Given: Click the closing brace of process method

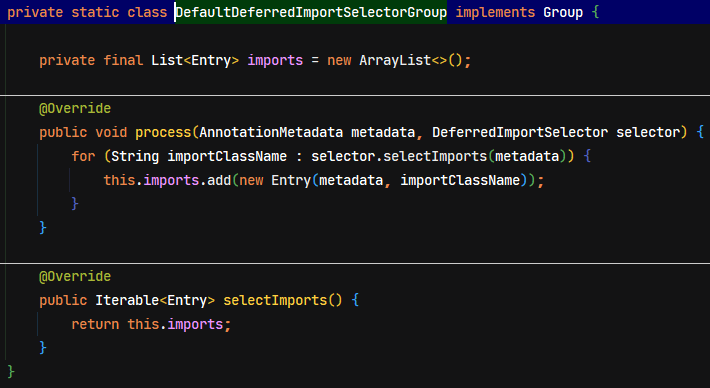Looking at the screenshot, I should (x=43, y=227).
